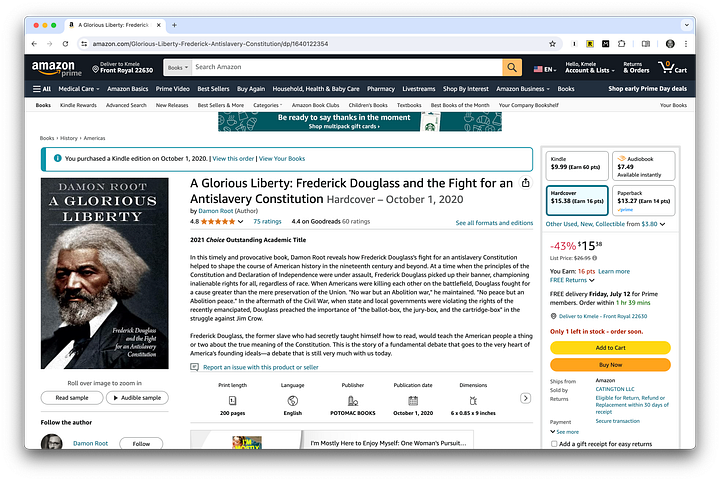The height and width of the screenshot is (481, 720).
Task: Click the share icon beside the title
Action: tap(525, 183)
